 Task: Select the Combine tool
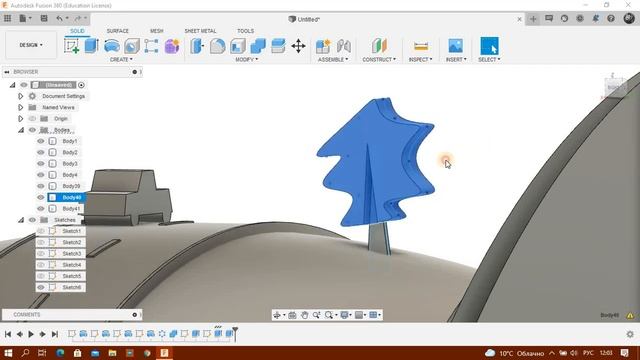[258, 46]
